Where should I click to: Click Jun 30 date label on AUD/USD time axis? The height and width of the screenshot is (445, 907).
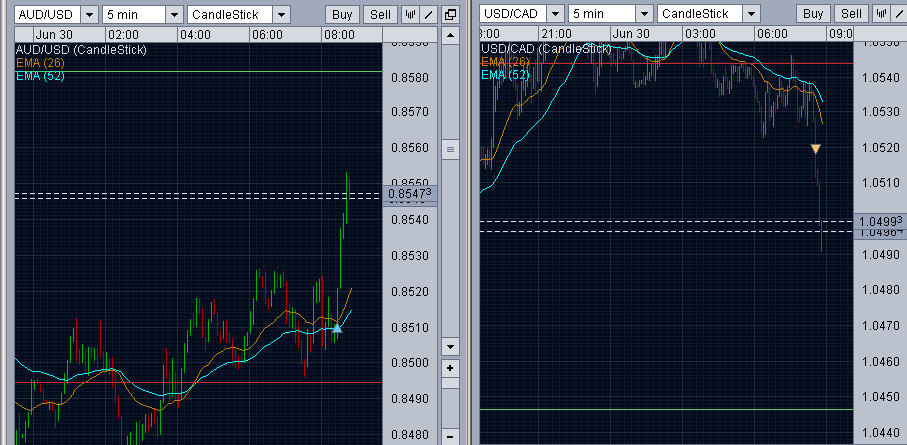54,35
